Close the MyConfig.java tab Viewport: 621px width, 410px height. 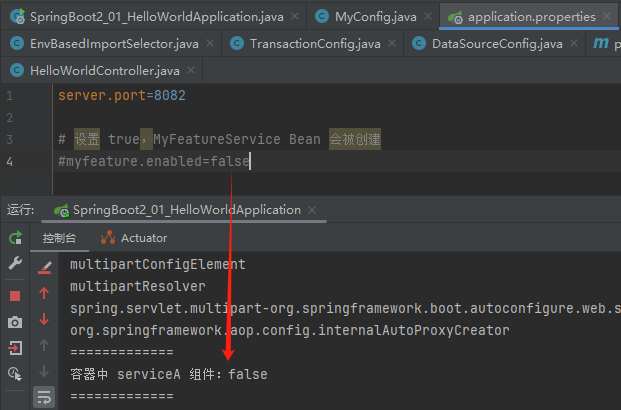click(x=428, y=16)
